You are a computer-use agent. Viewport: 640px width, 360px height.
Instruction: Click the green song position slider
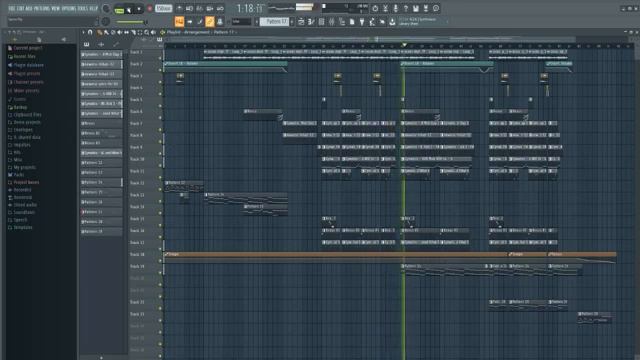click(131, 22)
